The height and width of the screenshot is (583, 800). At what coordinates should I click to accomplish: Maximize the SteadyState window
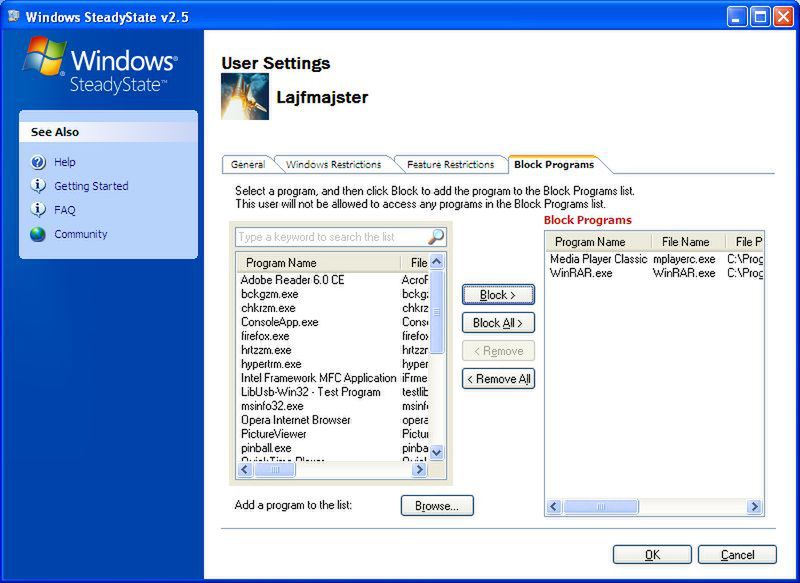click(x=760, y=17)
